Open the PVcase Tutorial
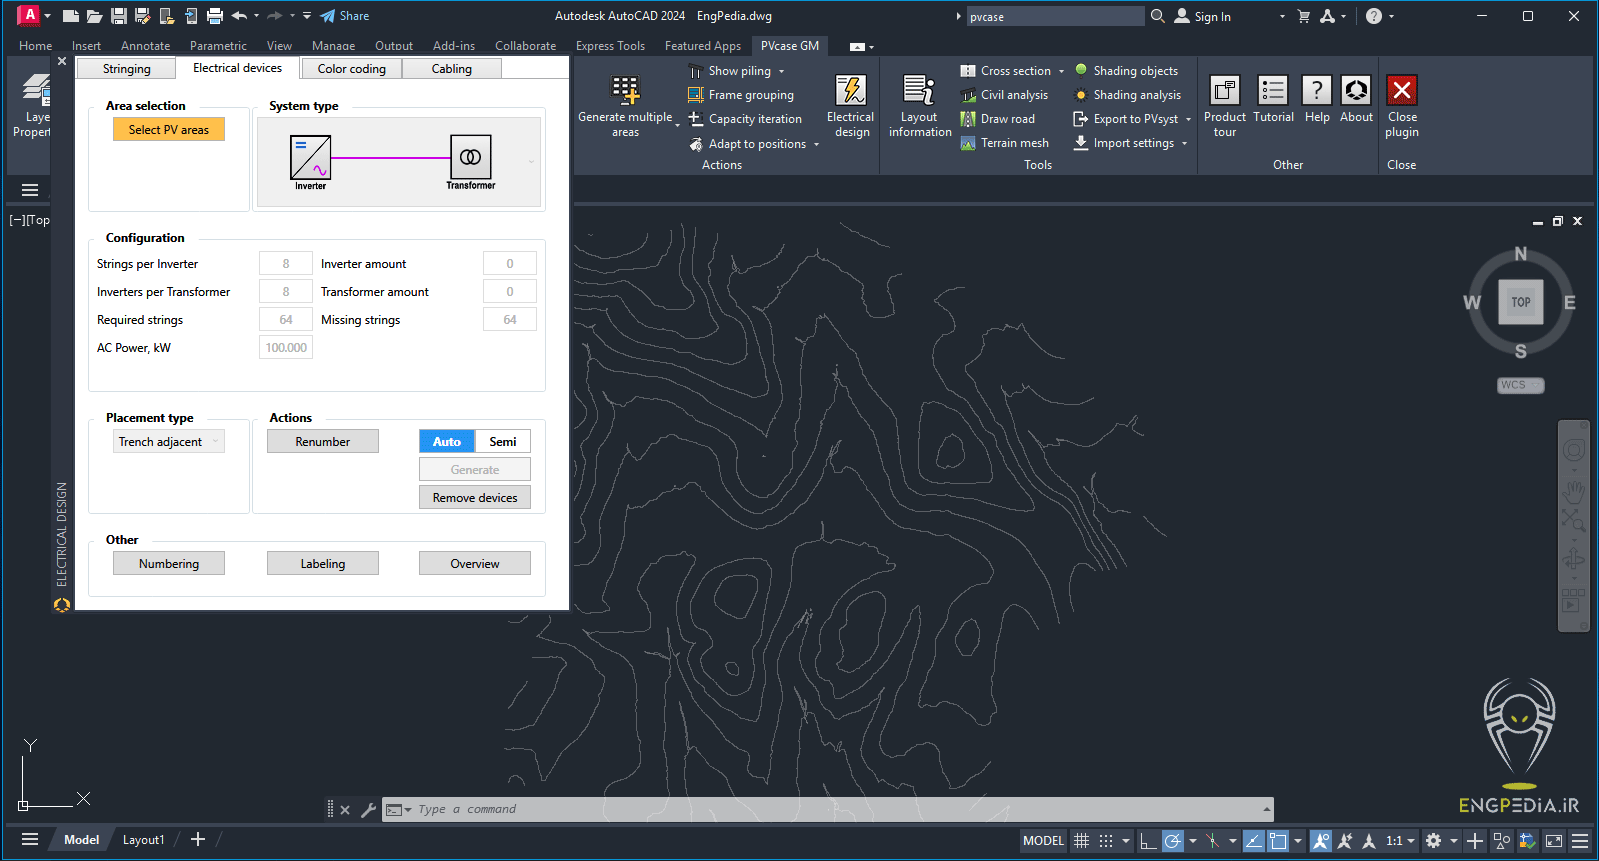Image resolution: width=1599 pixels, height=861 pixels. pyautogui.click(x=1272, y=91)
